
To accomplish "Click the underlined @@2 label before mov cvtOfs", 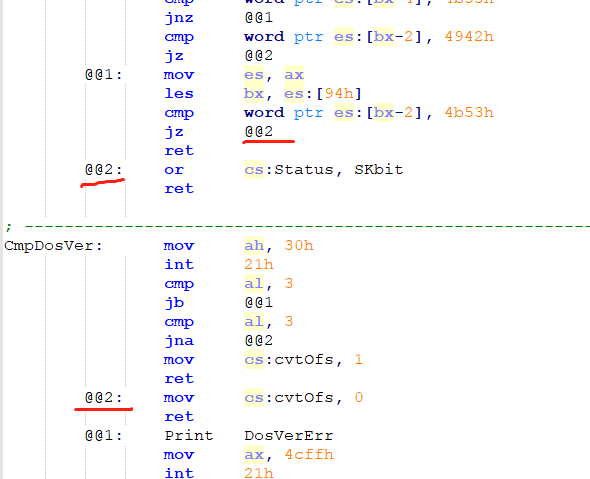I will coord(104,398).
